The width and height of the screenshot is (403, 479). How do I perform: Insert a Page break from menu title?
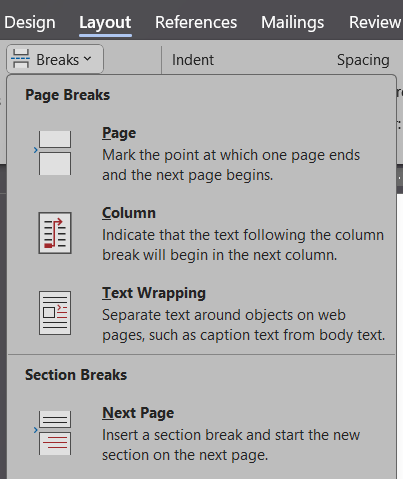[119, 133]
